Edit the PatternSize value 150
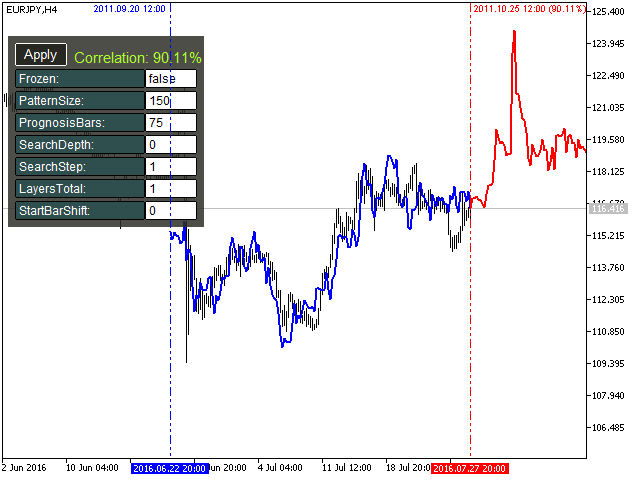This screenshot has width=640, height=480. [171, 101]
